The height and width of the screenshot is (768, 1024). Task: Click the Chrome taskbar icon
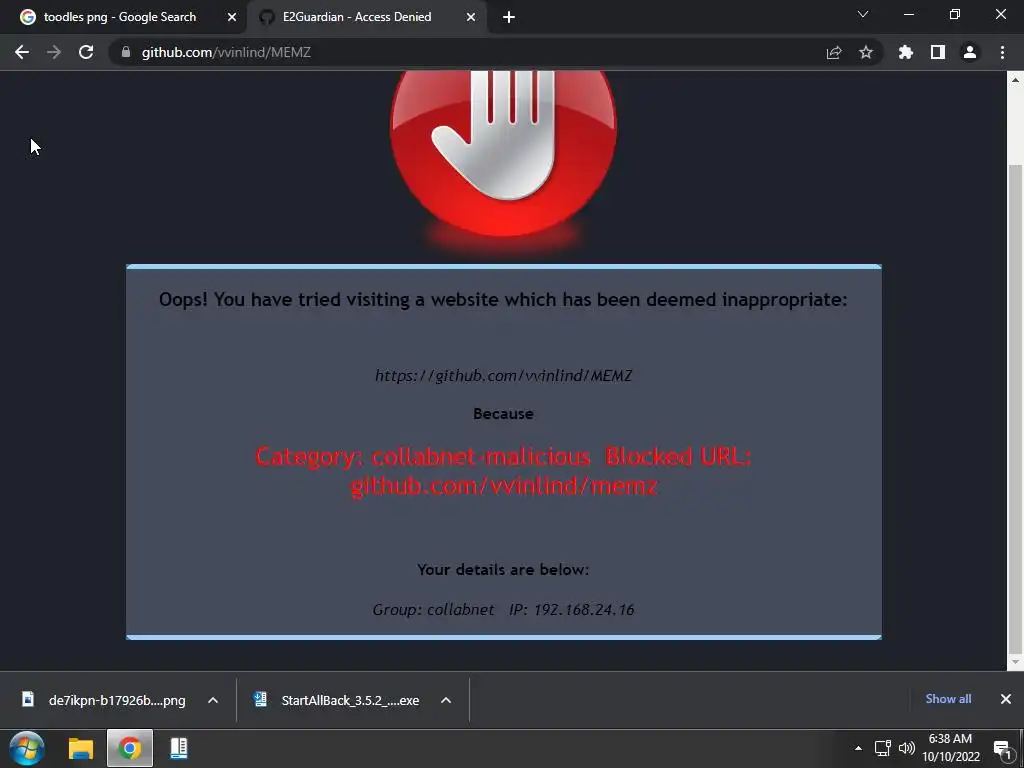[x=130, y=748]
